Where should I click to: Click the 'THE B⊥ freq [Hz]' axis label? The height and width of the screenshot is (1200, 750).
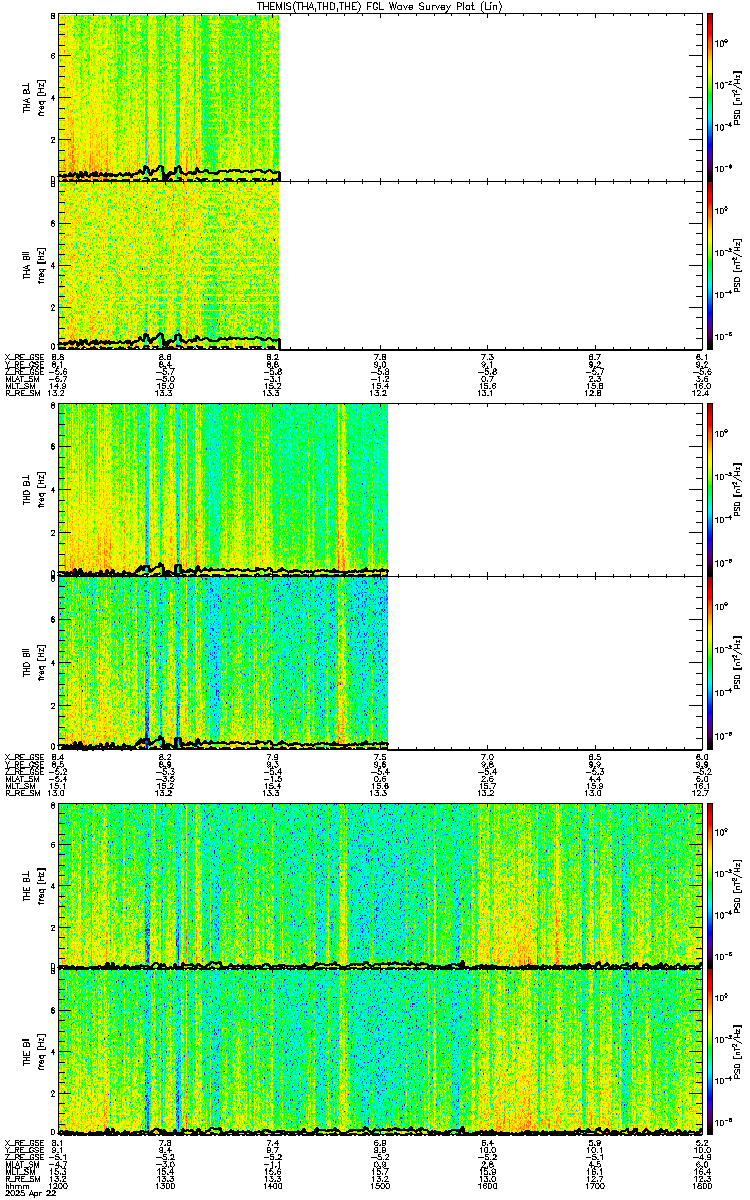[33, 885]
